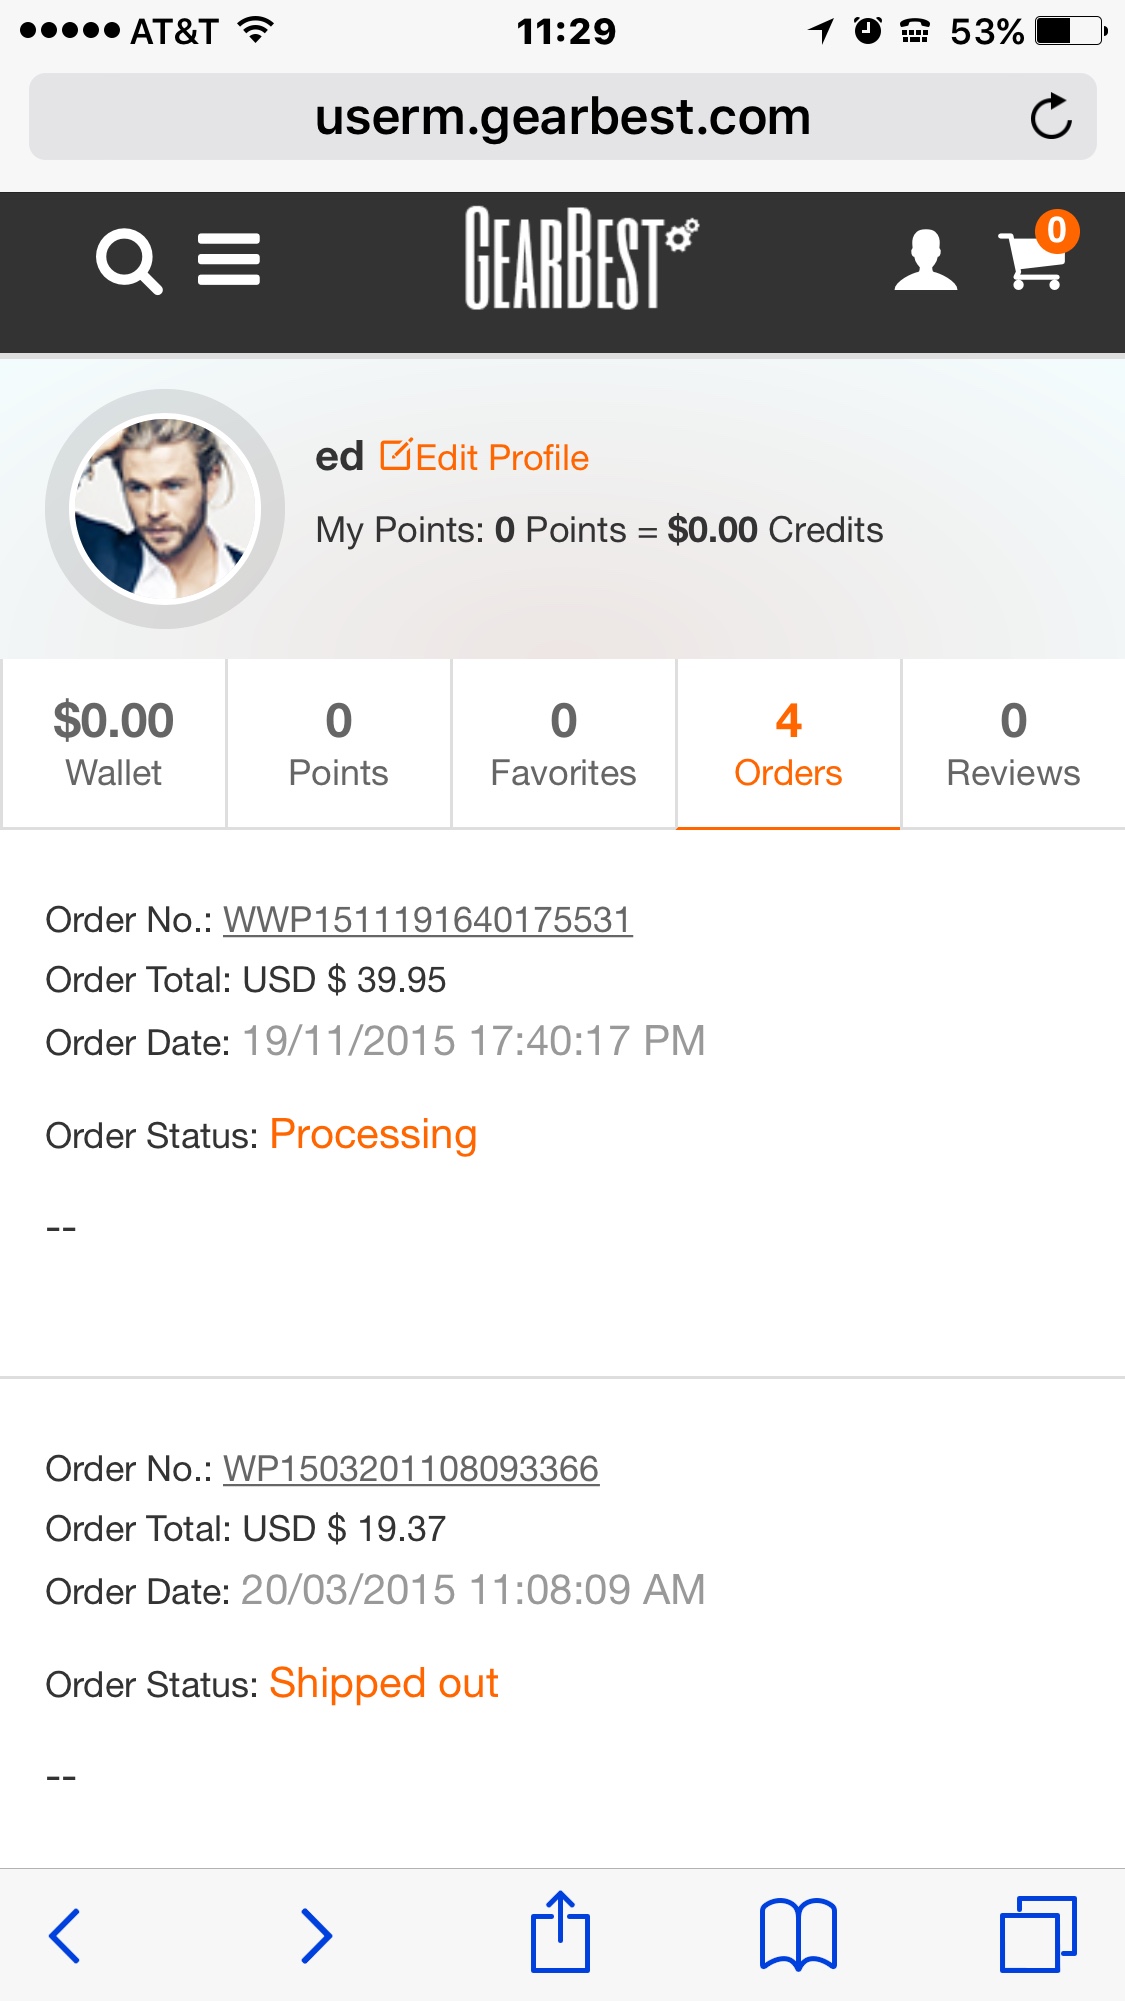Select the Orders tab
The width and height of the screenshot is (1125, 2001).
coord(788,744)
